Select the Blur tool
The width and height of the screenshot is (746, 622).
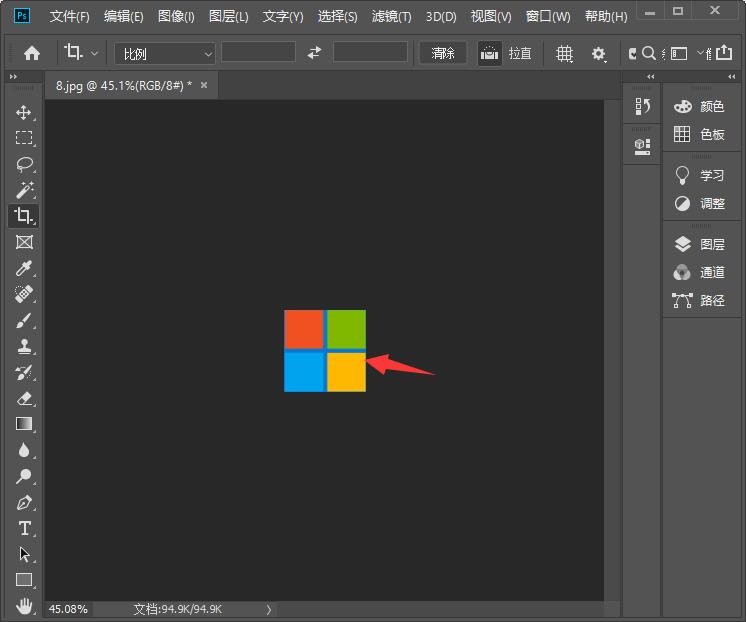(24, 450)
